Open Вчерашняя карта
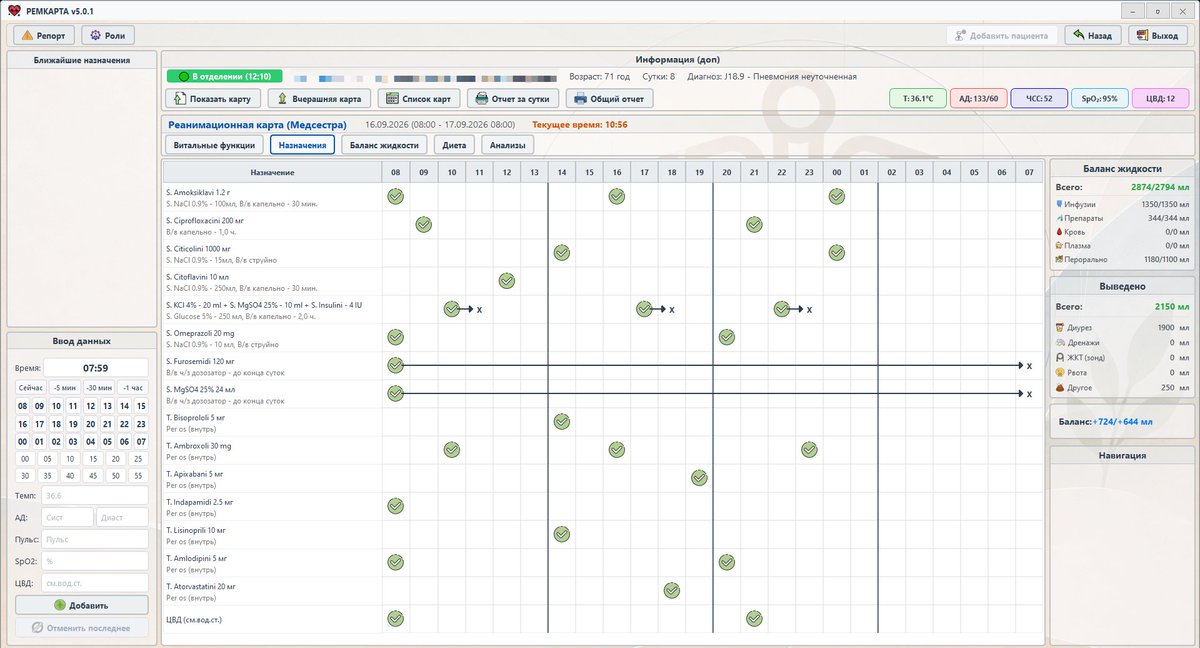 (320, 98)
